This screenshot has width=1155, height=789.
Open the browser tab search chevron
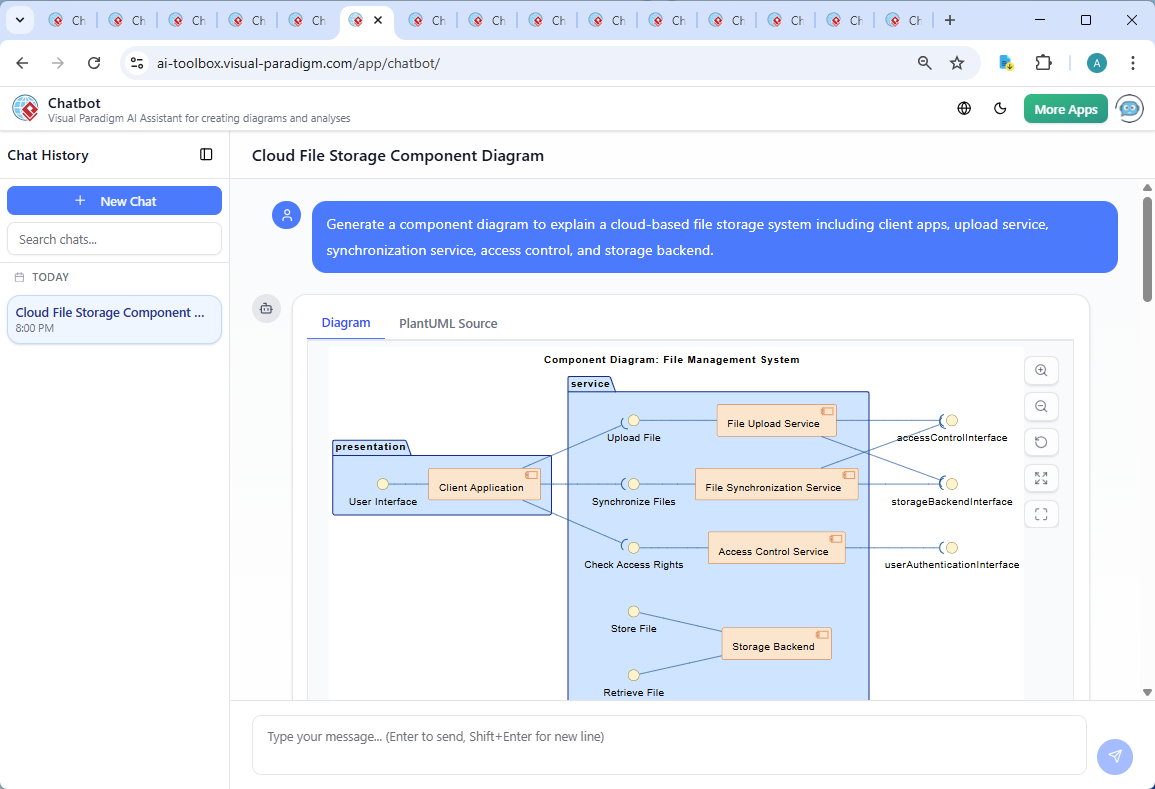pyautogui.click(x=19, y=19)
